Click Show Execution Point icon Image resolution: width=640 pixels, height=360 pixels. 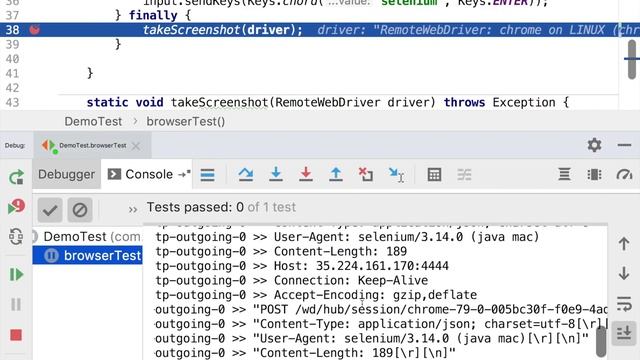click(207, 175)
